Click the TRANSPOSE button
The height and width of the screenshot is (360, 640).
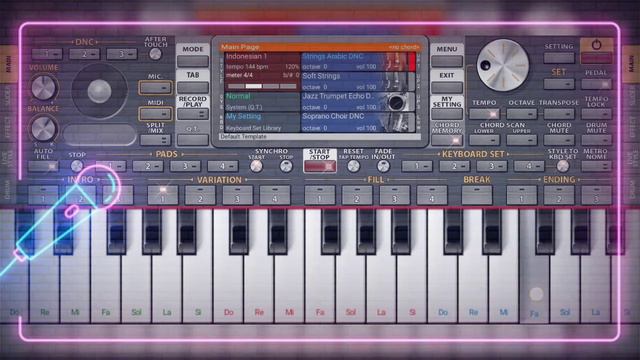coord(559,114)
